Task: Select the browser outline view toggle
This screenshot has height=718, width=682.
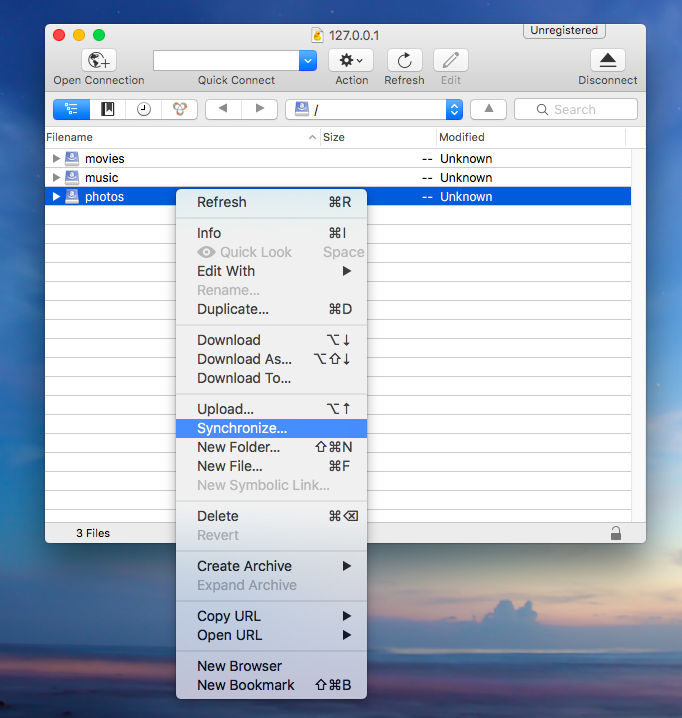Action: pos(71,109)
